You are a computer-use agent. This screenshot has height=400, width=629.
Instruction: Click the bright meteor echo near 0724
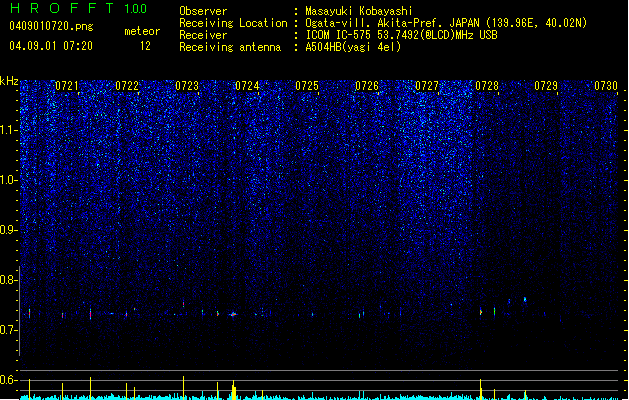point(233,314)
